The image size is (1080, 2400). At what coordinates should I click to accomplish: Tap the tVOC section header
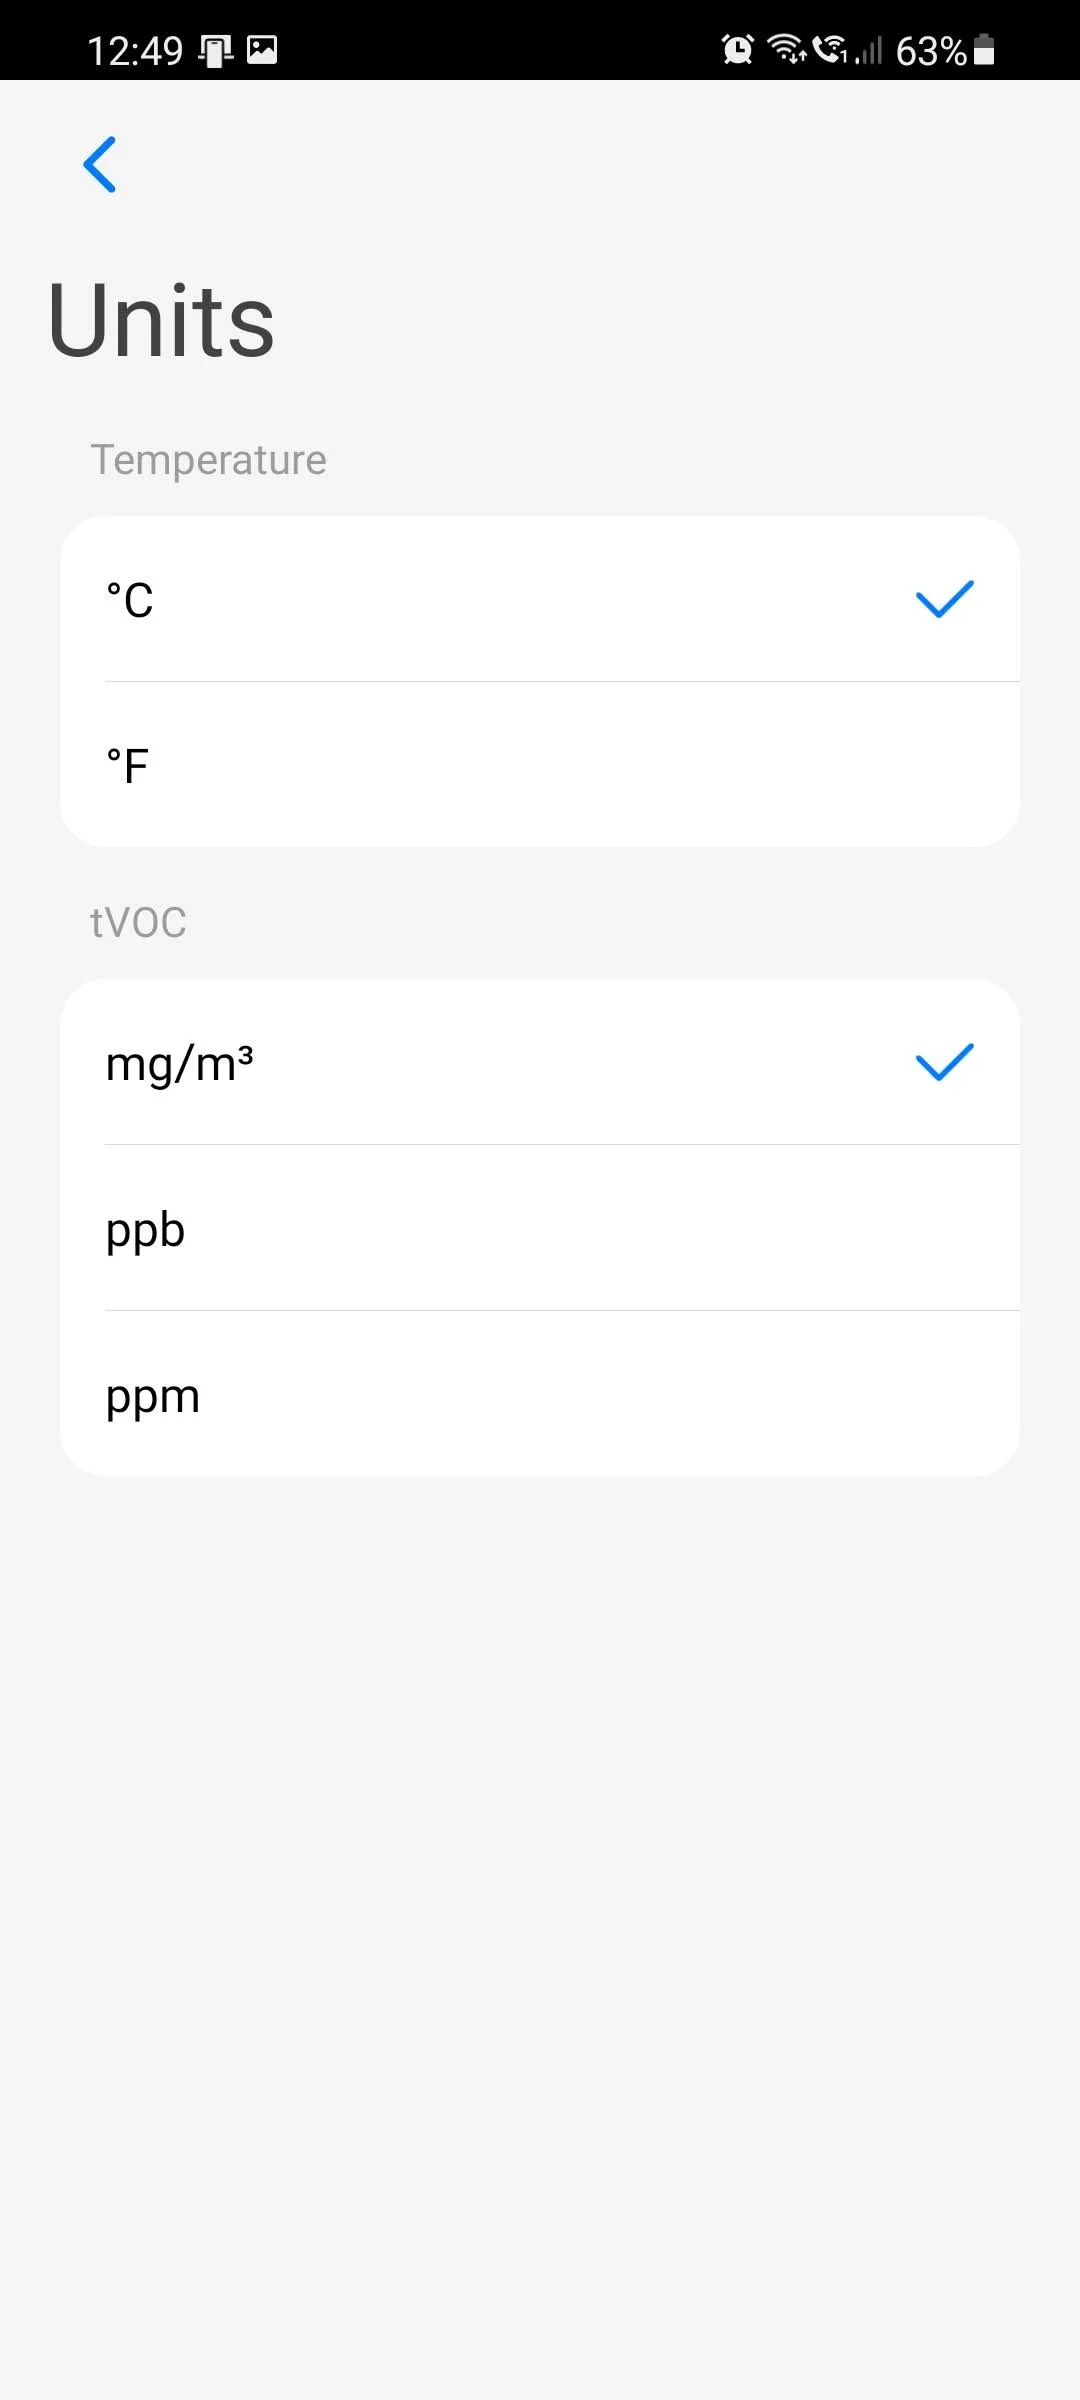click(x=138, y=922)
